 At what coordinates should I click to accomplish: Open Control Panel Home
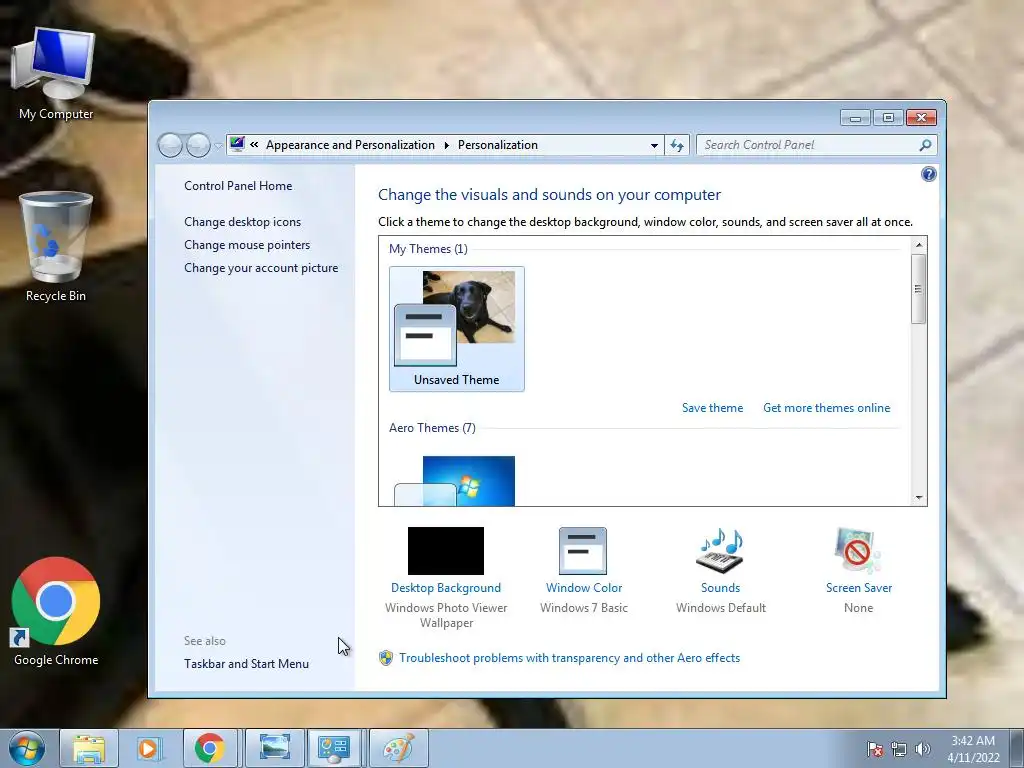238,185
